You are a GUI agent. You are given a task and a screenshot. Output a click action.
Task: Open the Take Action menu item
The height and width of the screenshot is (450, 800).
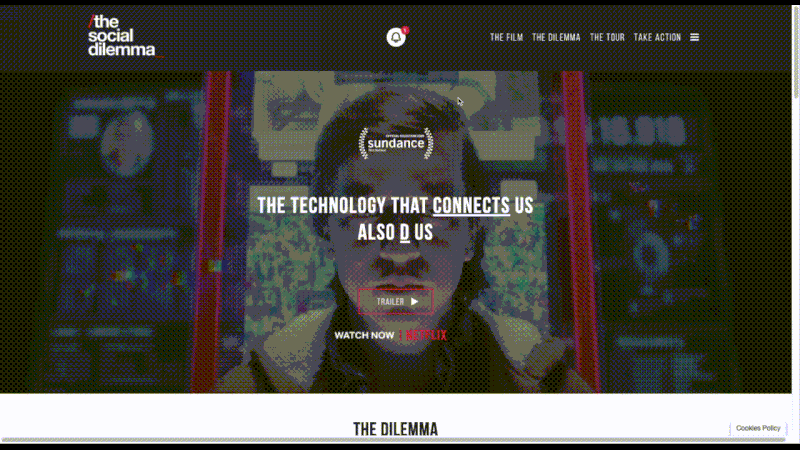click(x=657, y=37)
